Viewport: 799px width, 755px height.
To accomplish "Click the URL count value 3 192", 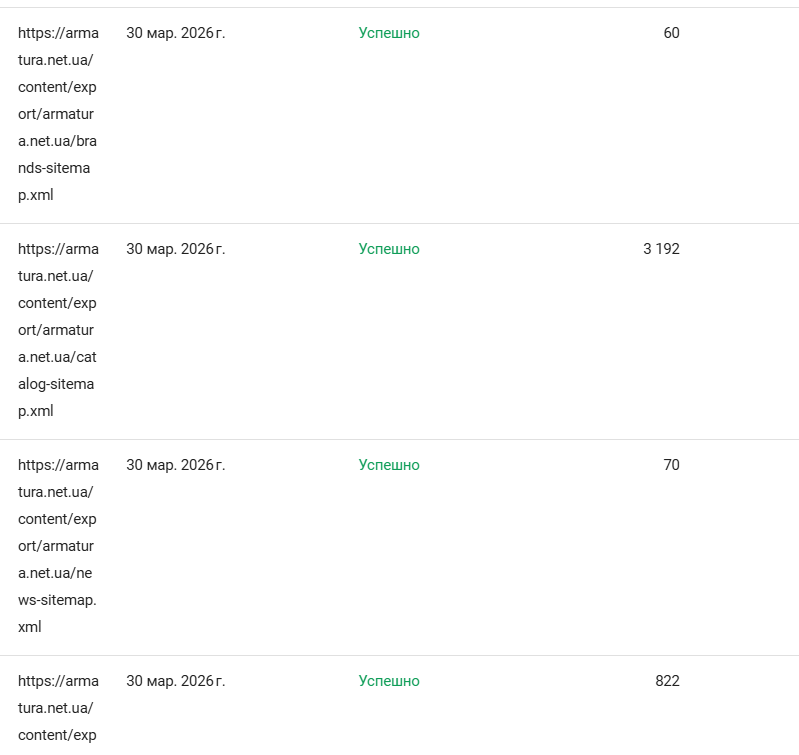I will pos(661,249).
